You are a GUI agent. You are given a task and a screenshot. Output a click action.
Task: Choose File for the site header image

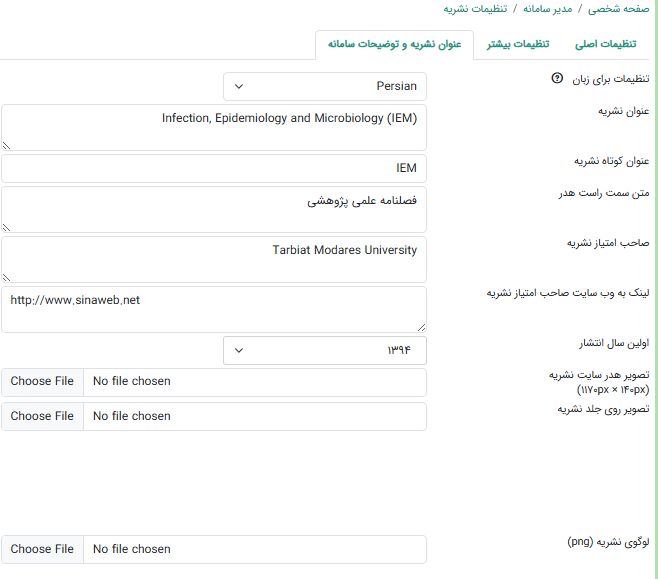[42, 381]
